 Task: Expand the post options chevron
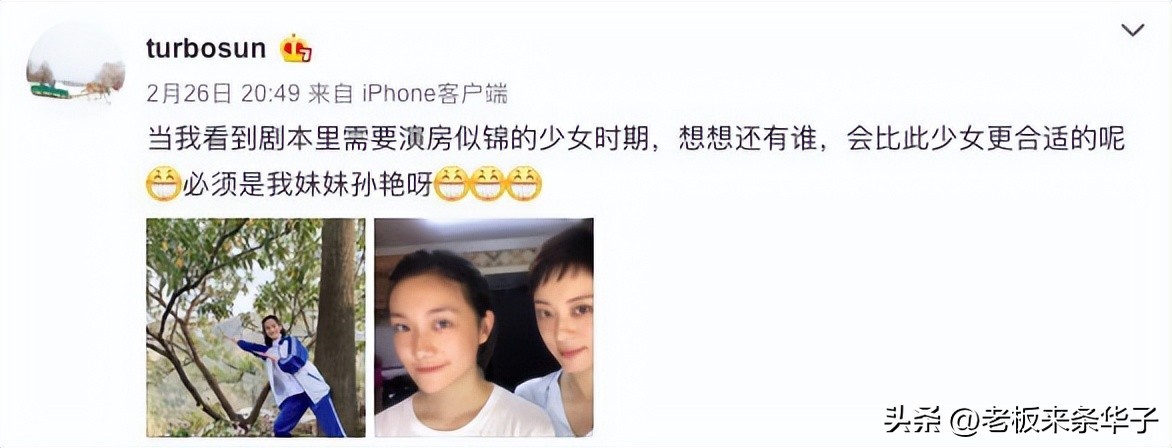pos(1132,30)
